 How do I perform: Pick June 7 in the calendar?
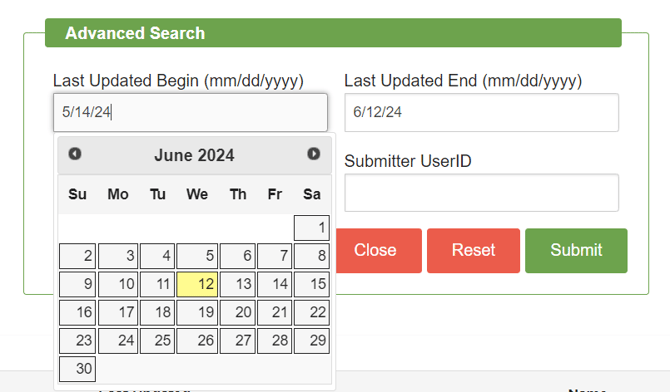[x=274, y=256]
